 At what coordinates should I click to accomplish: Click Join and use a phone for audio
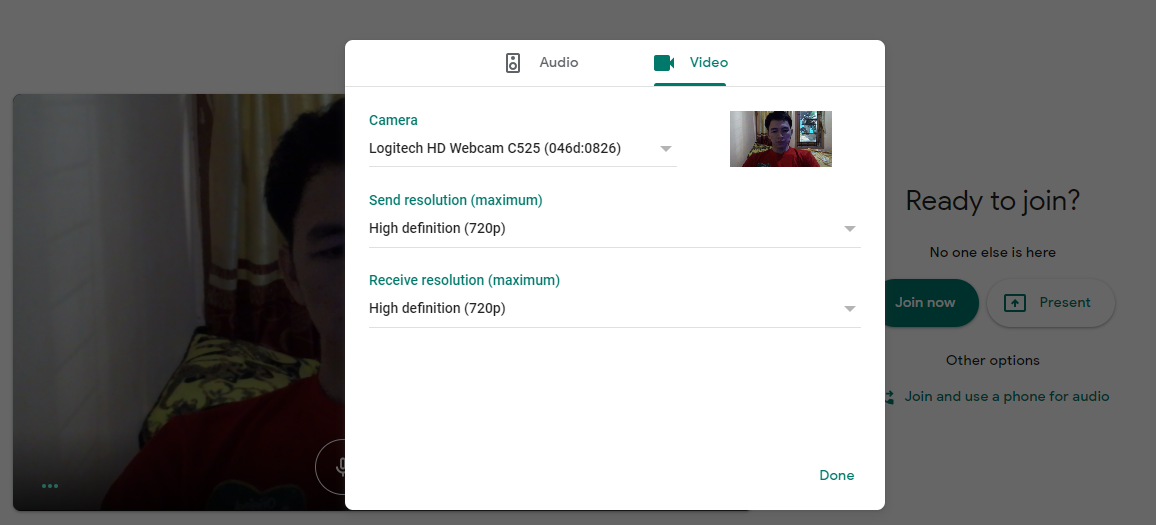coord(1006,397)
